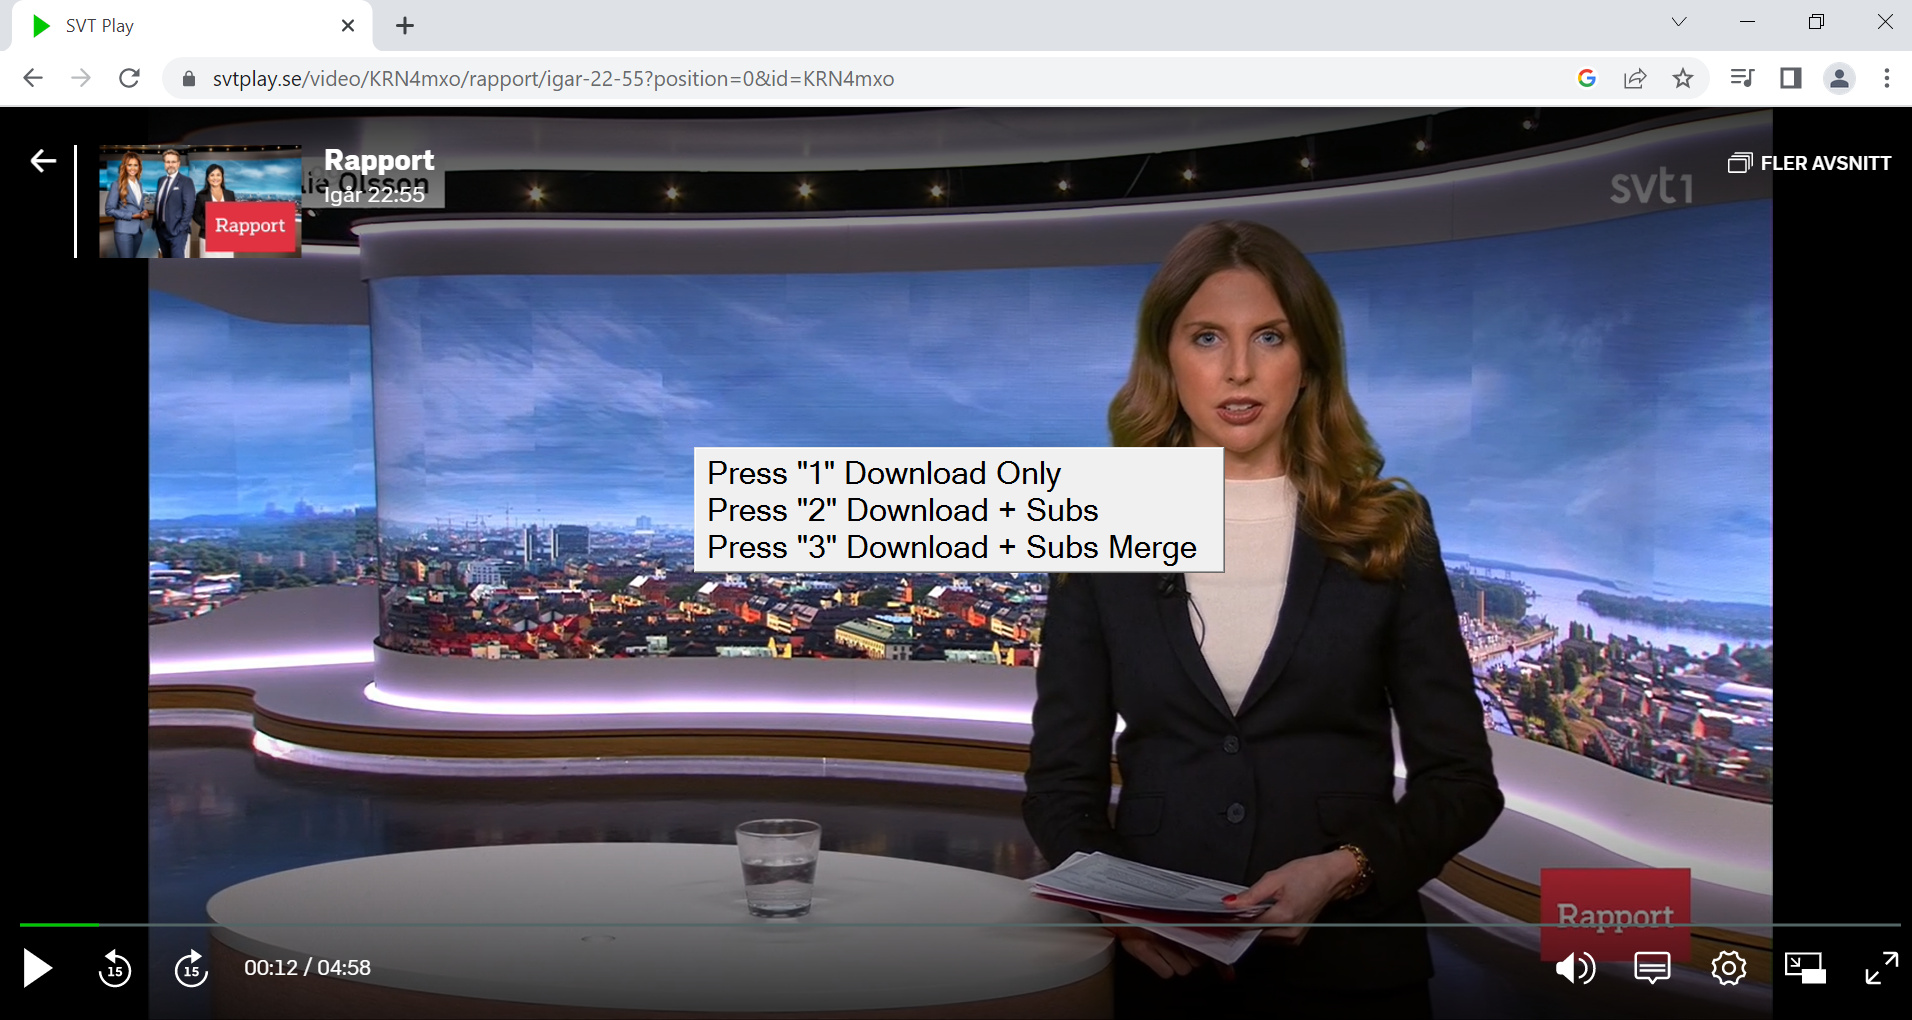Viewport: 1912px width, 1020px height.
Task: Click the Google icon in address bar
Action: click(1586, 78)
